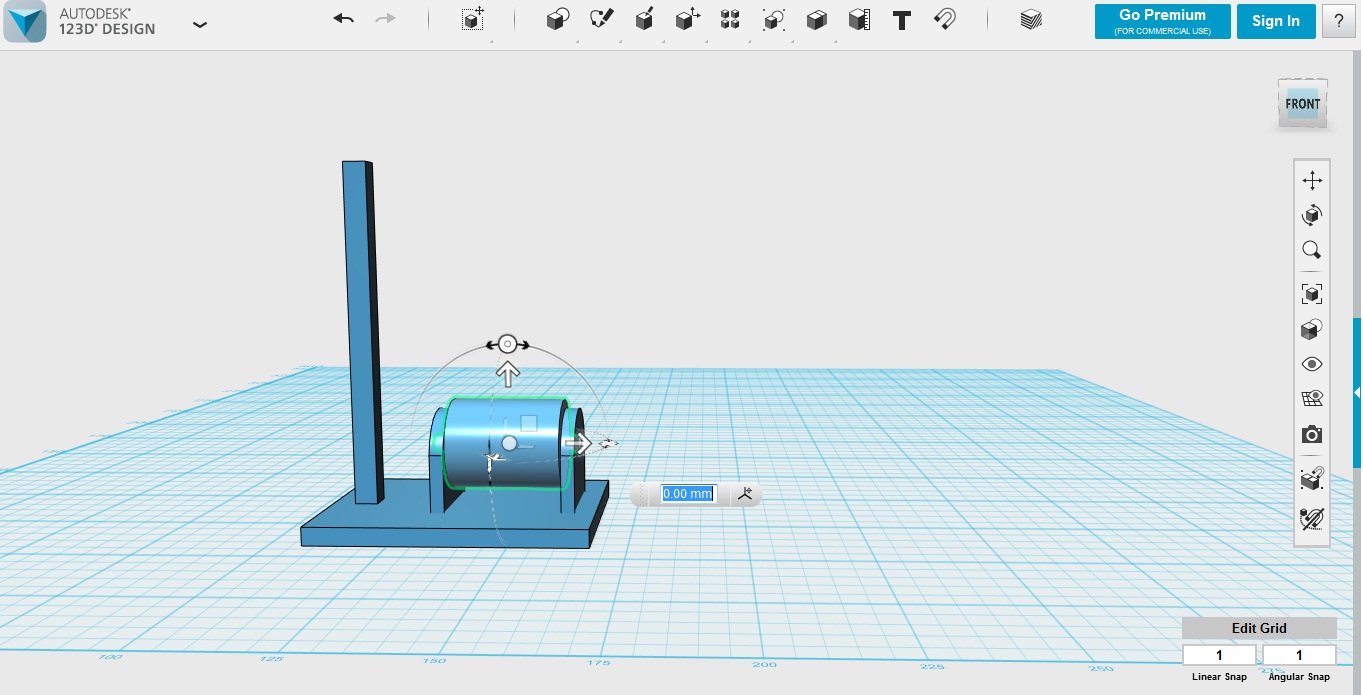Expand the collapsed right side panel
Image resolution: width=1363 pixels, height=695 pixels.
coord(1357,392)
